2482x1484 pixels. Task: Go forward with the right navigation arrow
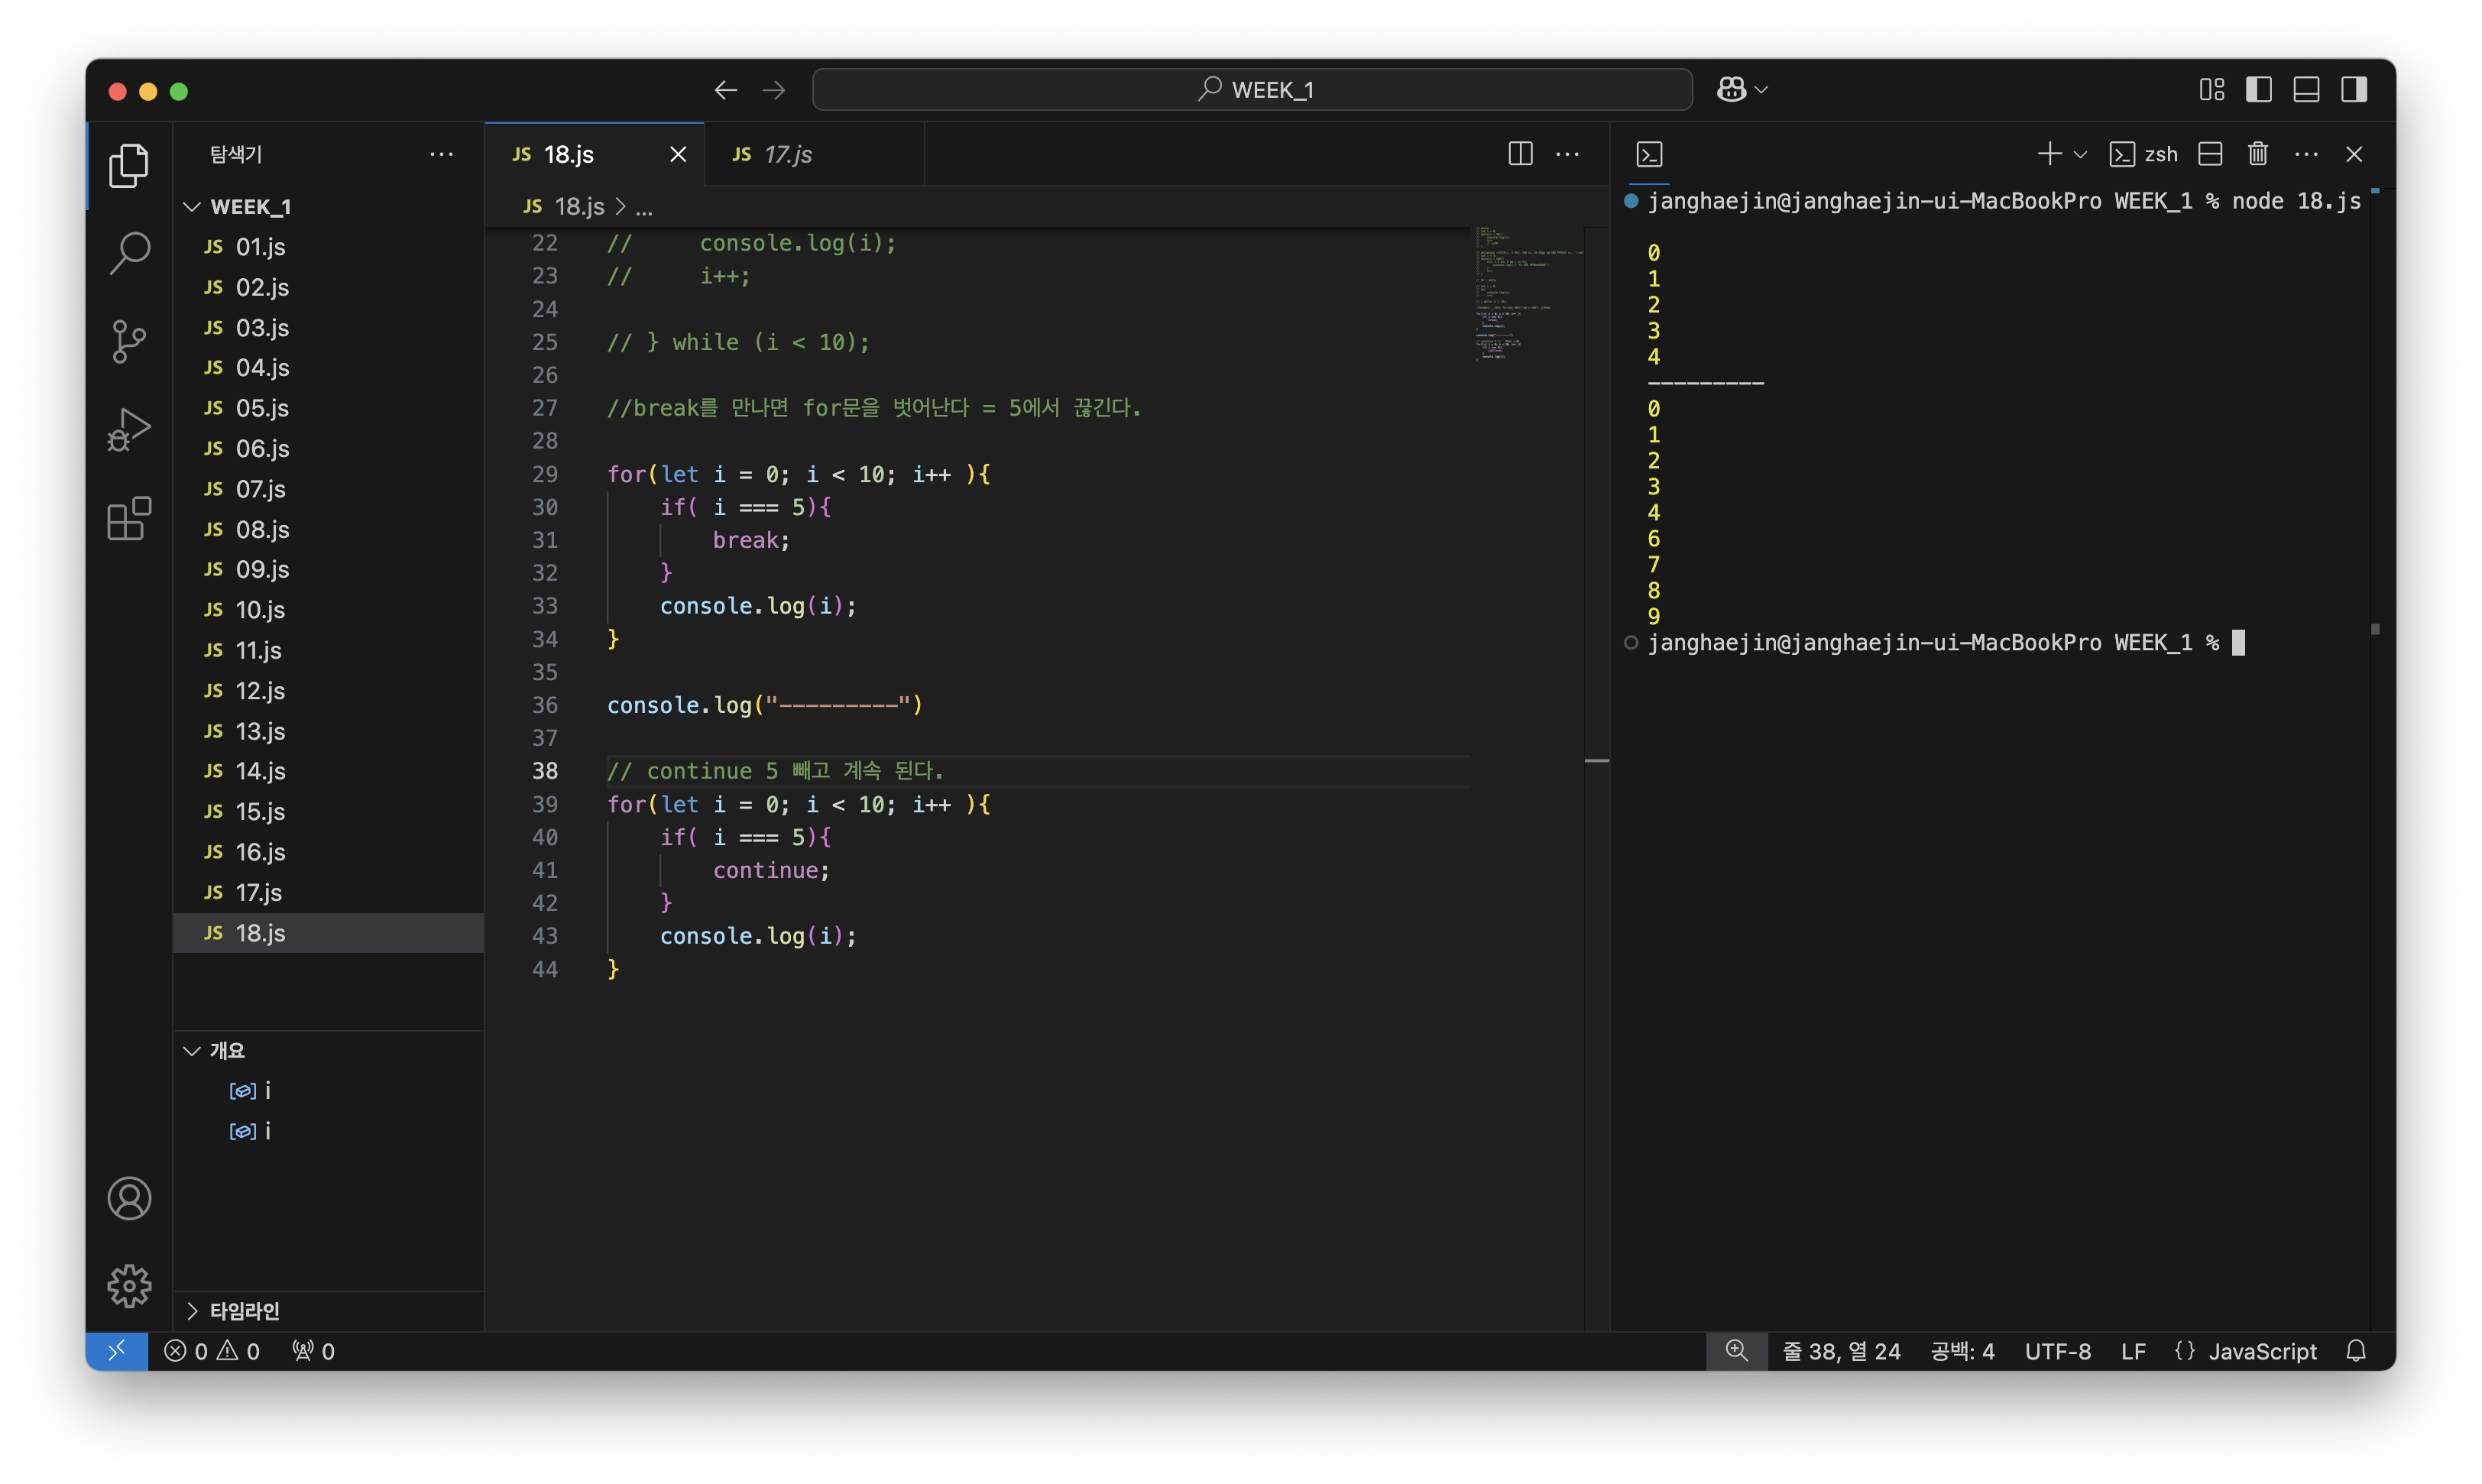tap(774, 90)
